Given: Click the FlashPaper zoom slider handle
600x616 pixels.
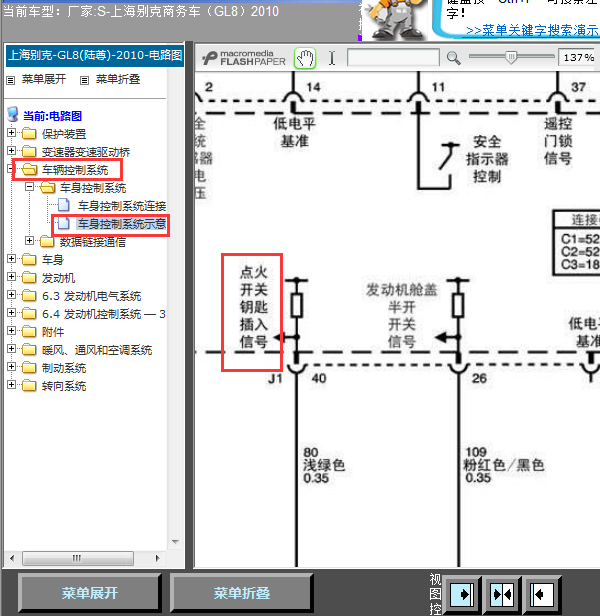Looking at the screenshot, I should (511, 58).
